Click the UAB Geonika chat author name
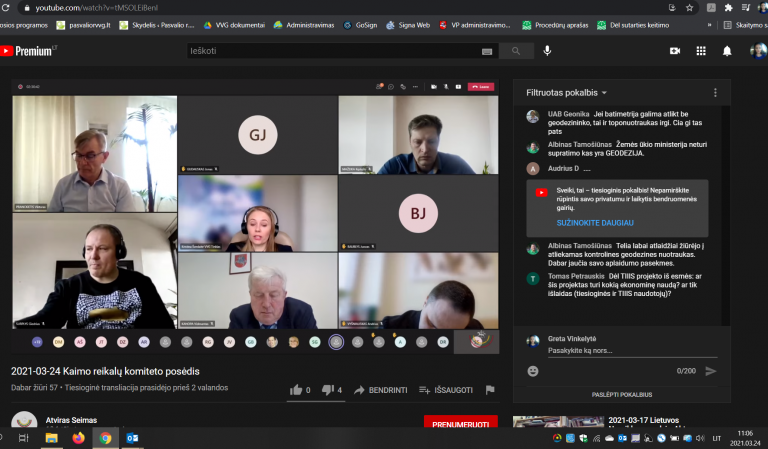The image size is (768, 449). click(x=568, y=114)
